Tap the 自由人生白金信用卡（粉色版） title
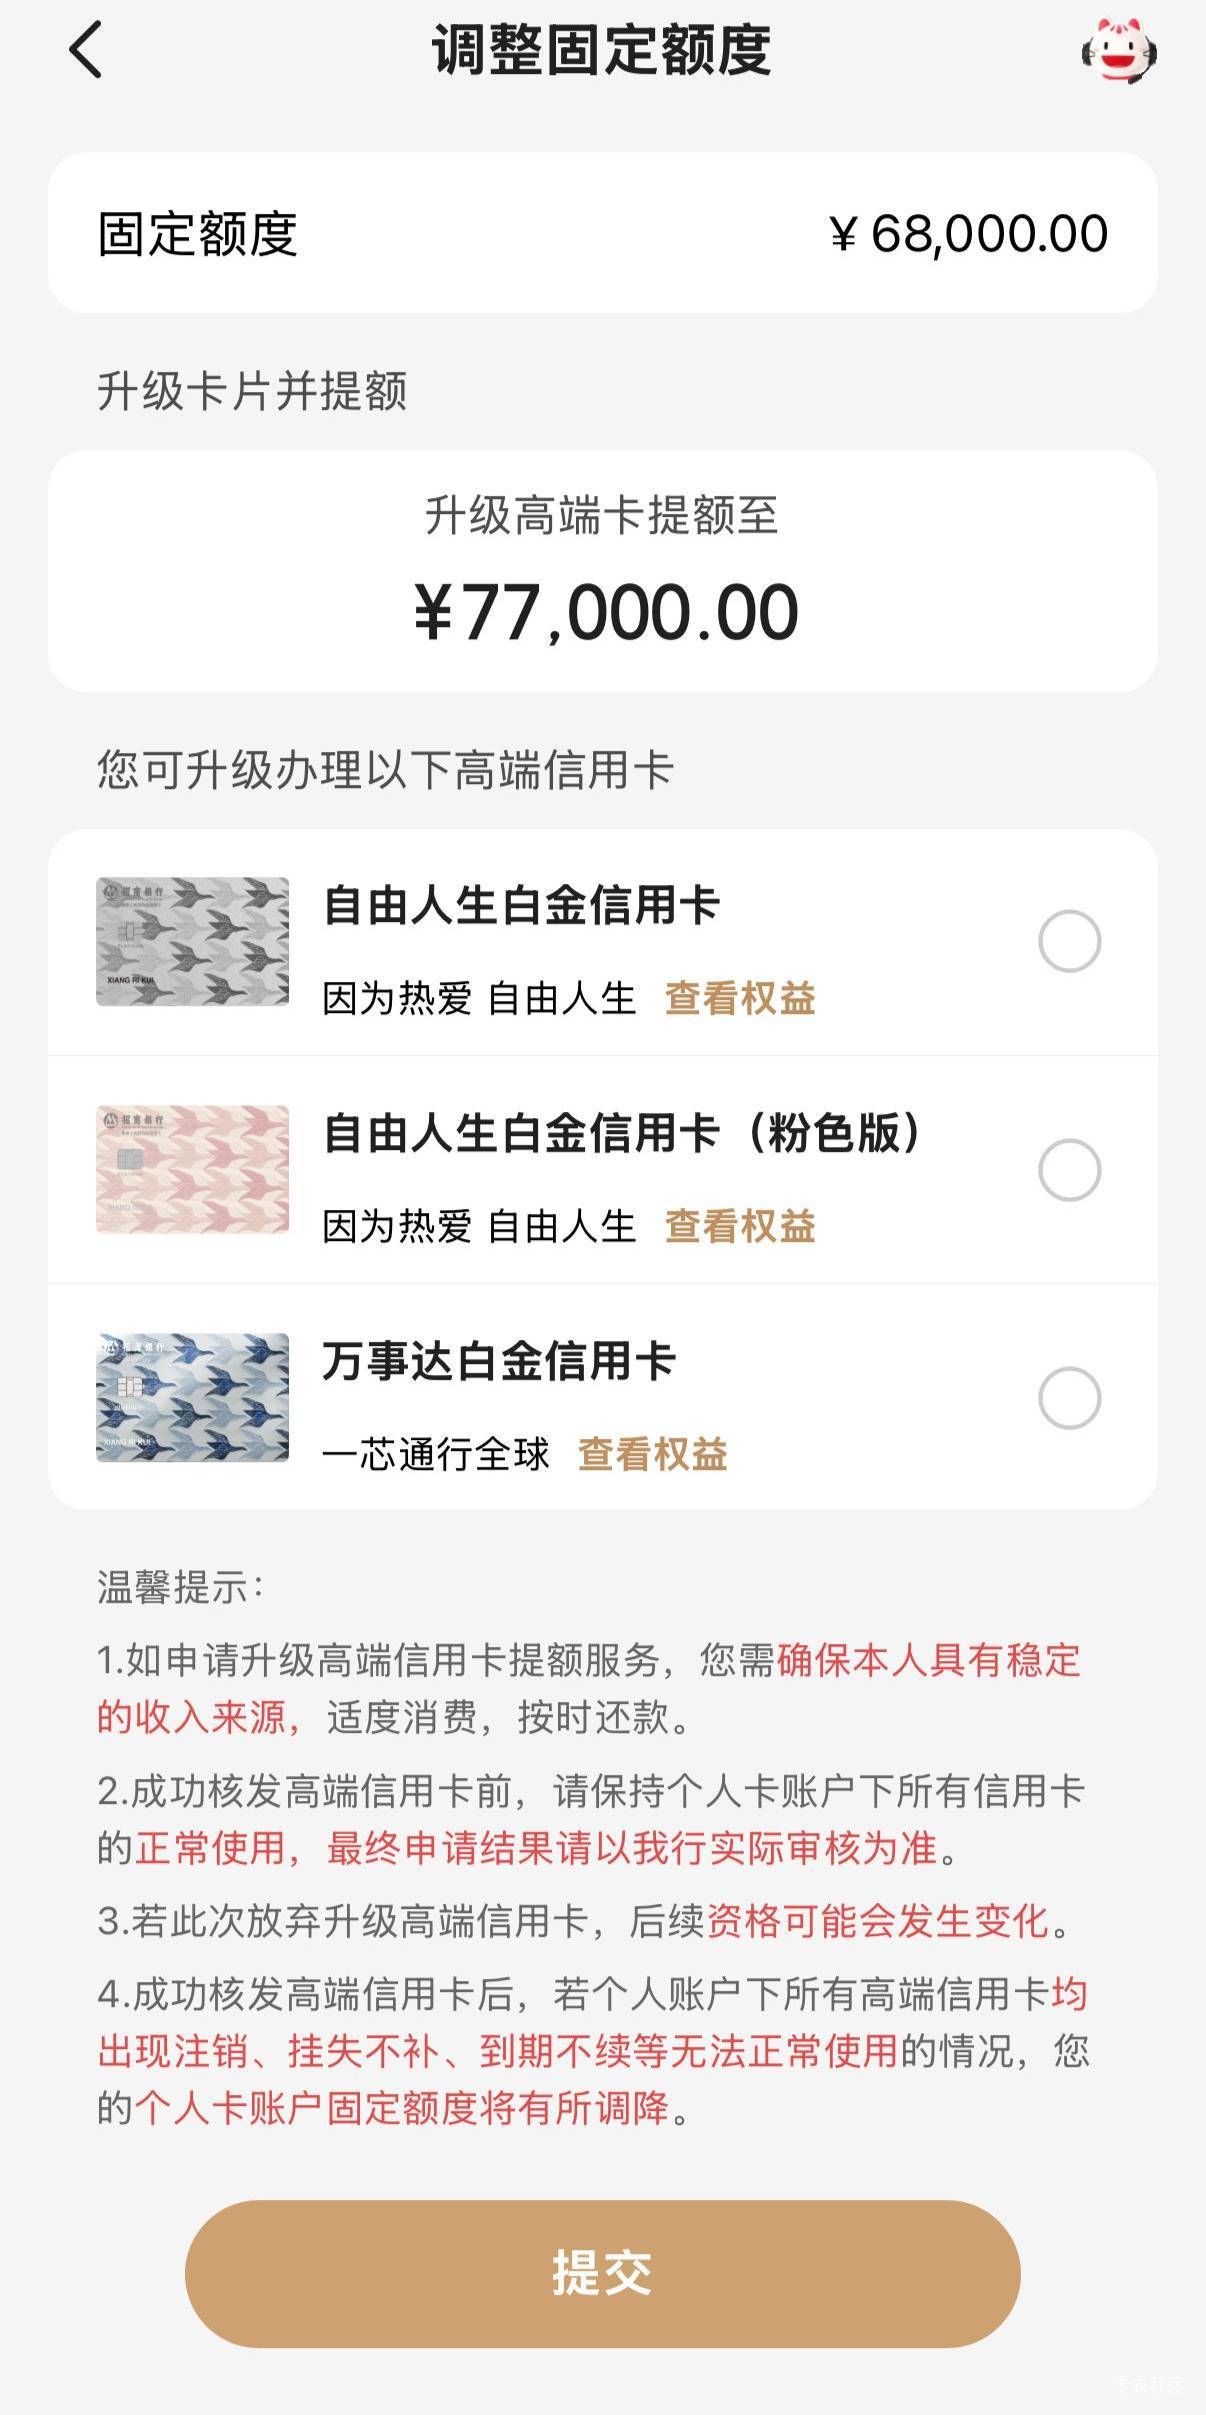The width and height of the screenshot is (1206, 2415). point(621,1133)
